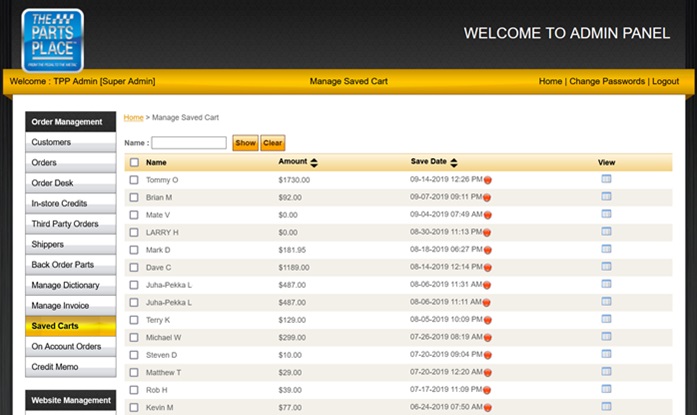697x415 pixels.
Task: Select checkbox for Matthew T's cart
Action: click(x=134, y=372)
